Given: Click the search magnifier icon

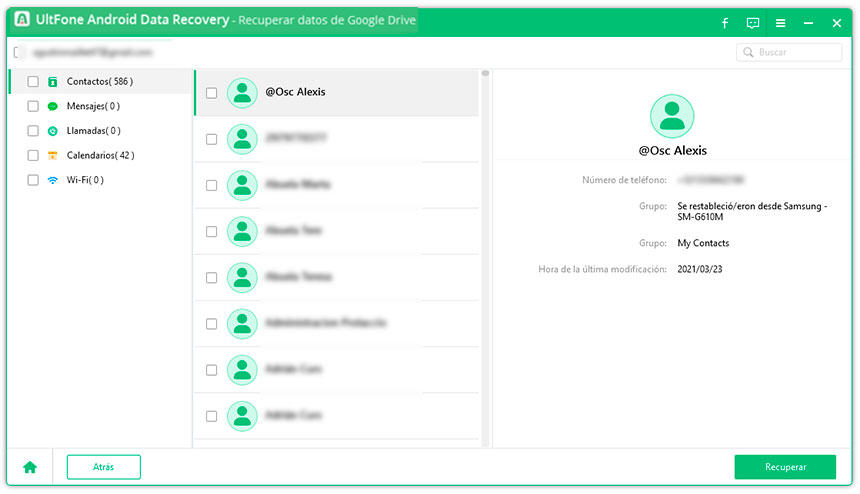Looking at the screenshot, I should pos(748,52).
